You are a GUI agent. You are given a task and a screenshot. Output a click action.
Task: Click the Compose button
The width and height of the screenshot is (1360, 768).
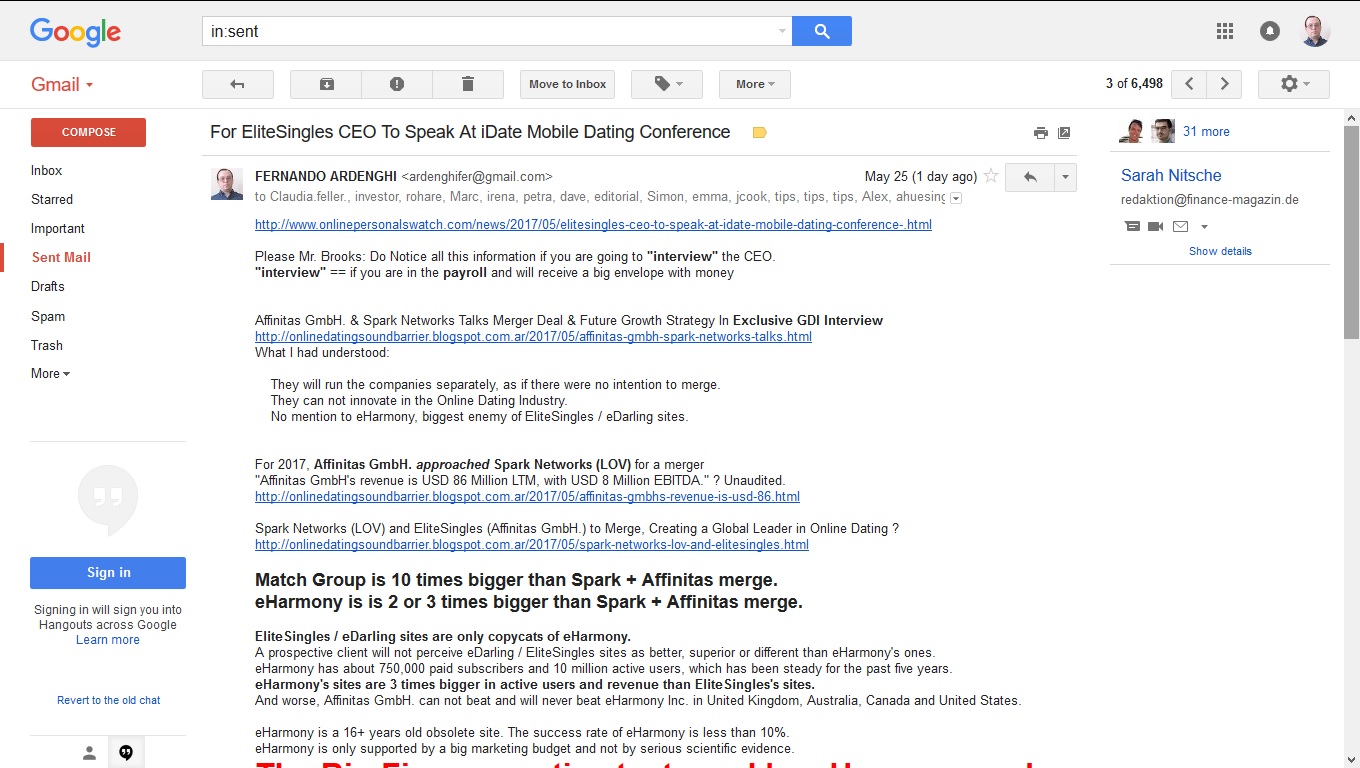pos(88,132)
